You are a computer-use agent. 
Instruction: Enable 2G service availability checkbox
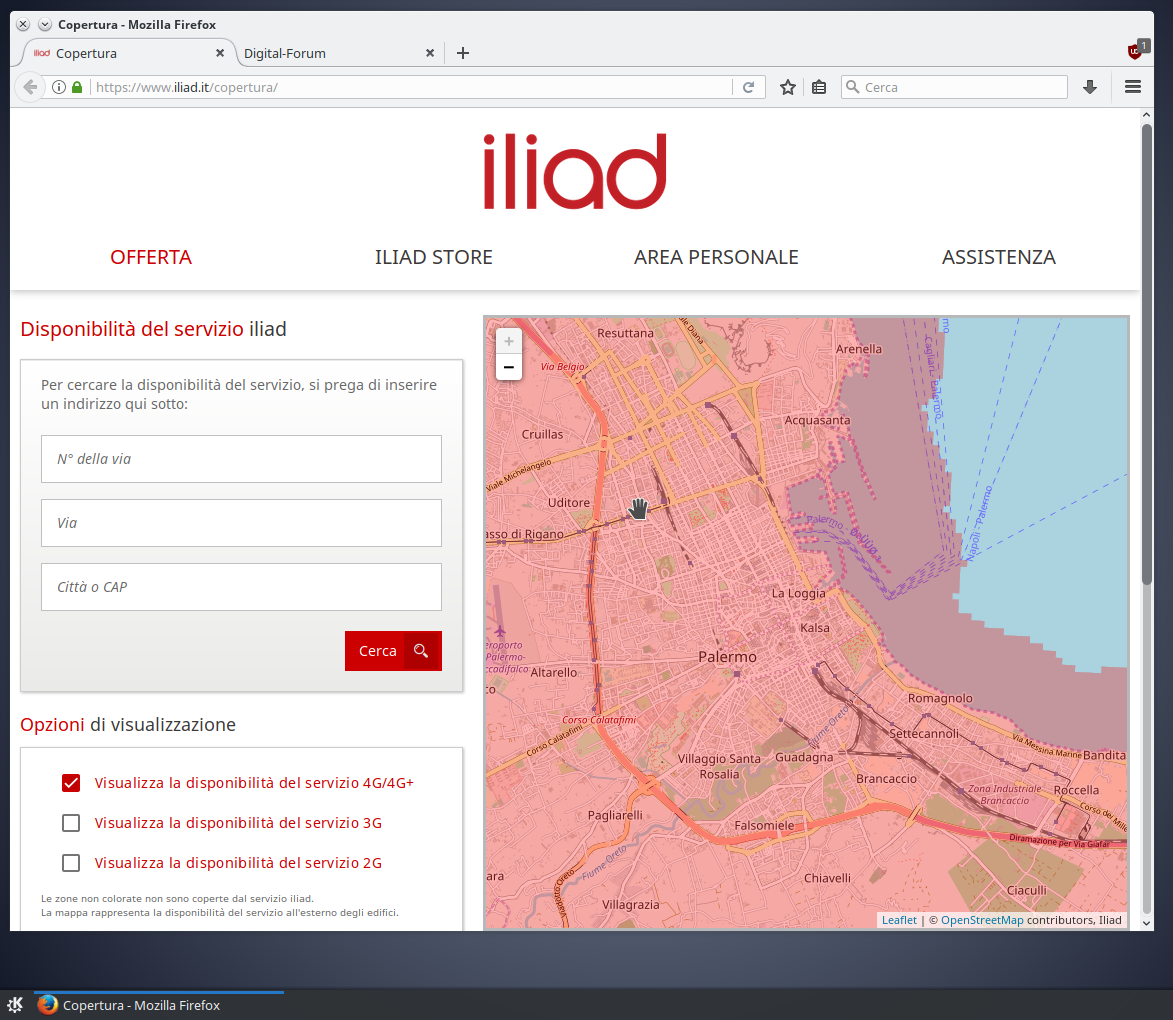click(71, 863)
